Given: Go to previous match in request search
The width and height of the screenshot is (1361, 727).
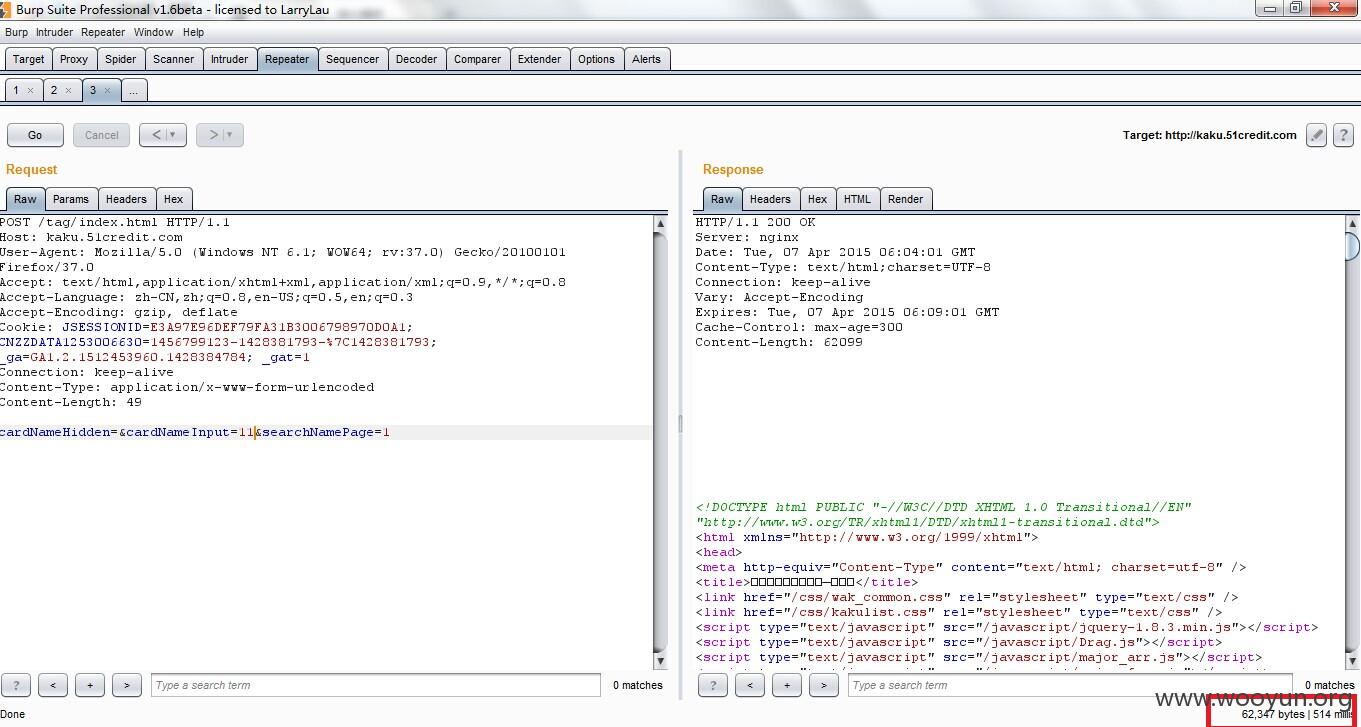Looking at the screenshot, I should click(x=52, y=685).
